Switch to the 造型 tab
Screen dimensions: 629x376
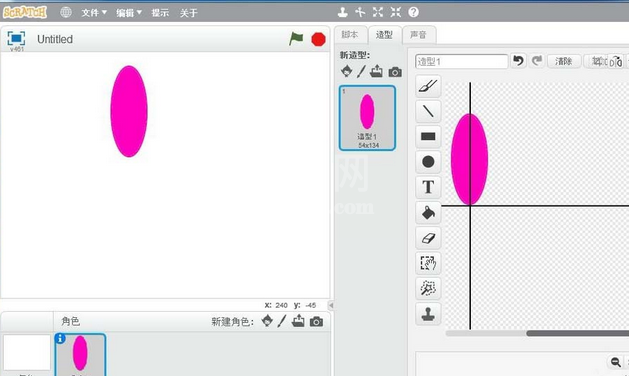coord(384,35)
